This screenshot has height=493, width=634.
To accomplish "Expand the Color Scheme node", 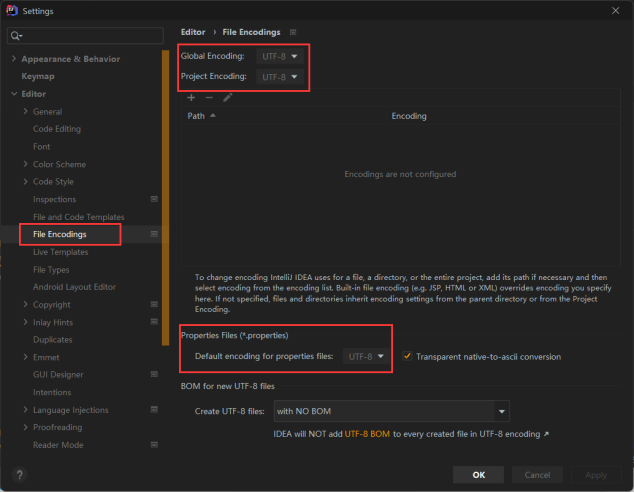I will [25, 164].
